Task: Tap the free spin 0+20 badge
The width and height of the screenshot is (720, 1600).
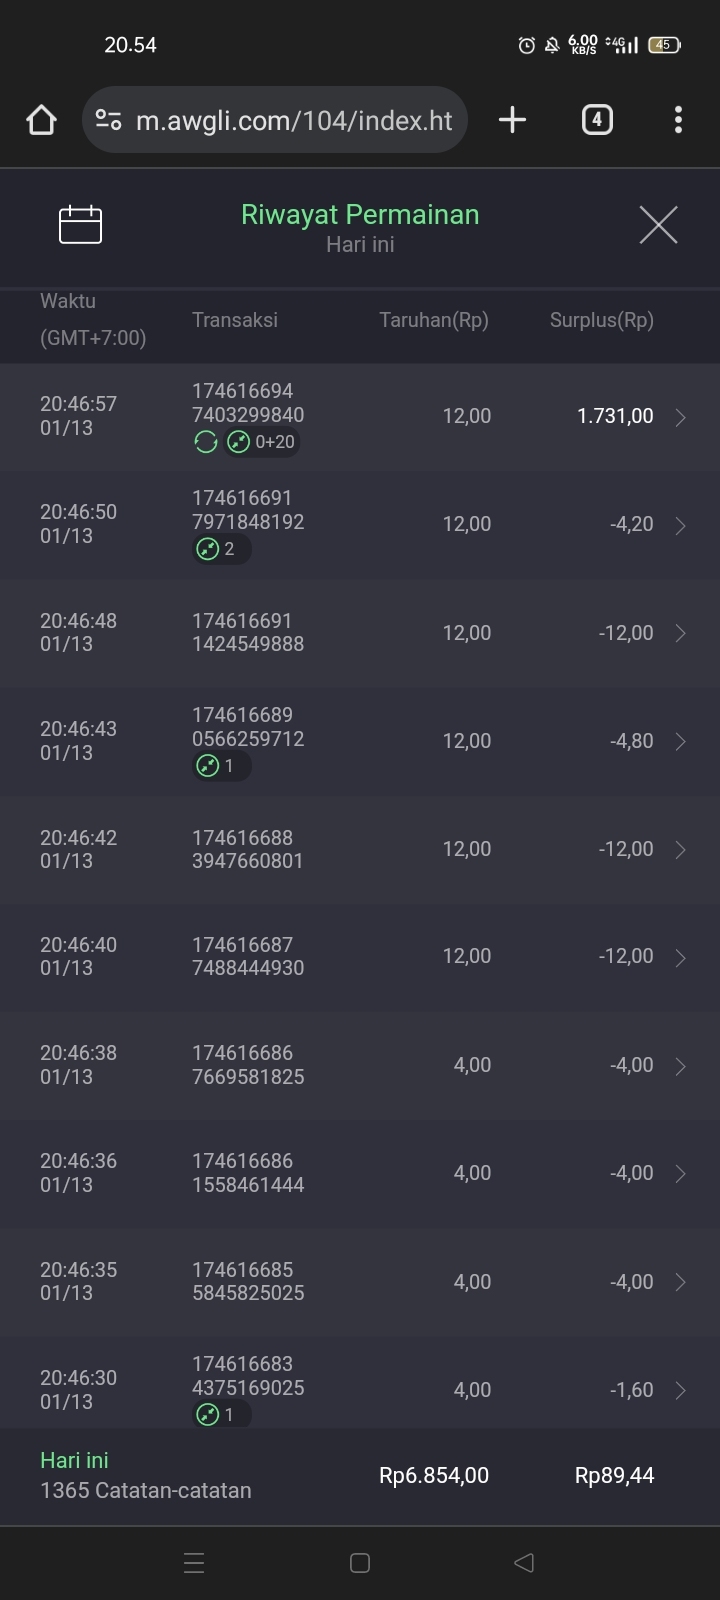Action: point(262,442)
